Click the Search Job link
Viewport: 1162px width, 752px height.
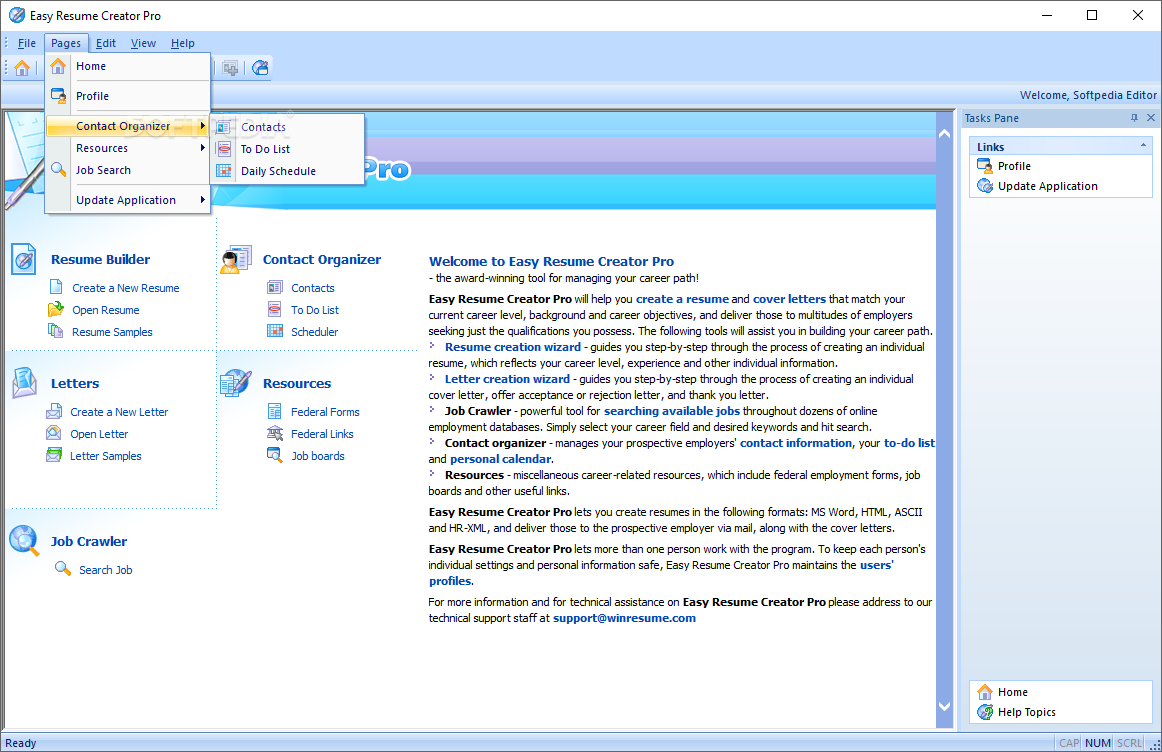106,570
